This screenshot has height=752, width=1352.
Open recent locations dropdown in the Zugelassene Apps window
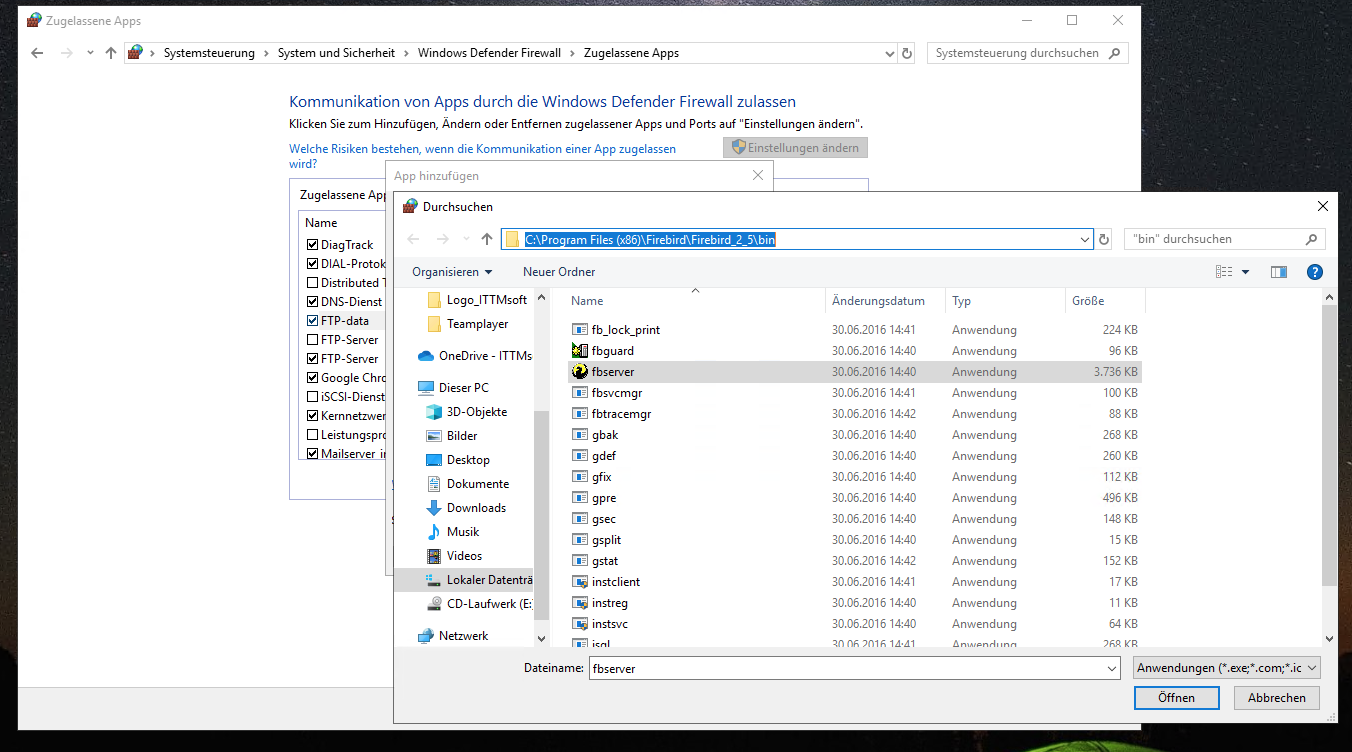pyautogui.click(x=90, y=53)
